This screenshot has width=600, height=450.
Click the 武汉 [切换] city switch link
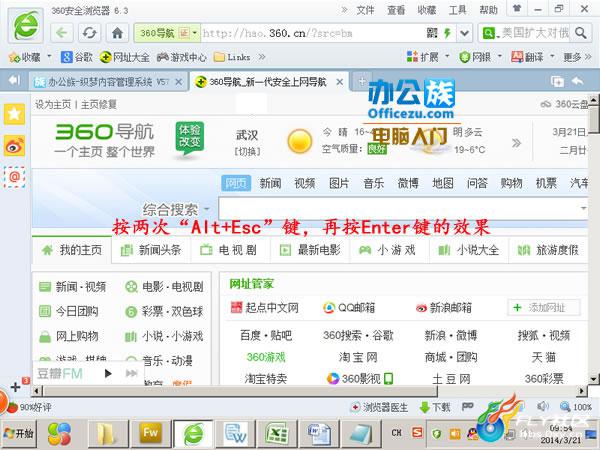[247, 151]
